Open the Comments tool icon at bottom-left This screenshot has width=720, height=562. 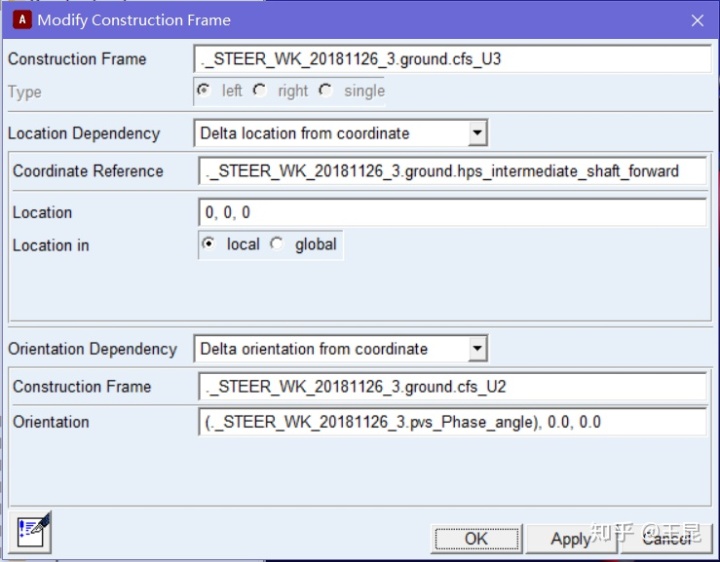(33, 531)
